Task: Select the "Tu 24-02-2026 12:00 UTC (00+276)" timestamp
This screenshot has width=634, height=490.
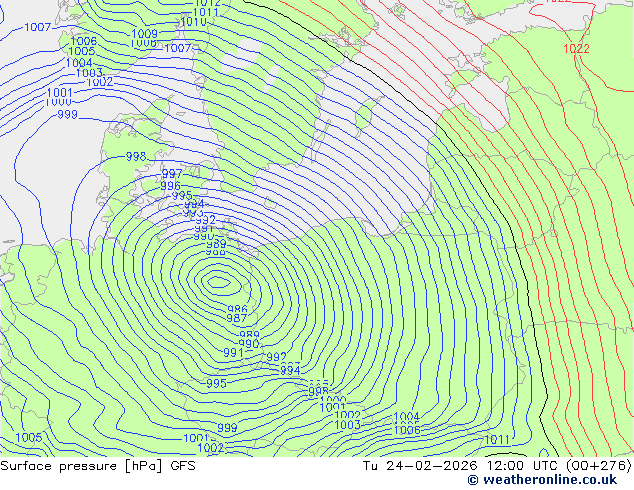Action: tap(497, 466)
